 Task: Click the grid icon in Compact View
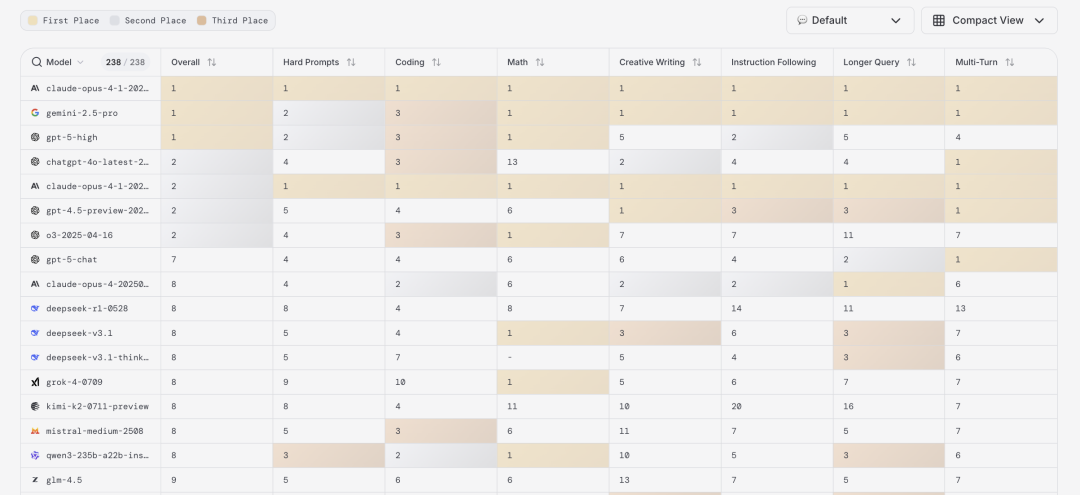click(939, 20)
